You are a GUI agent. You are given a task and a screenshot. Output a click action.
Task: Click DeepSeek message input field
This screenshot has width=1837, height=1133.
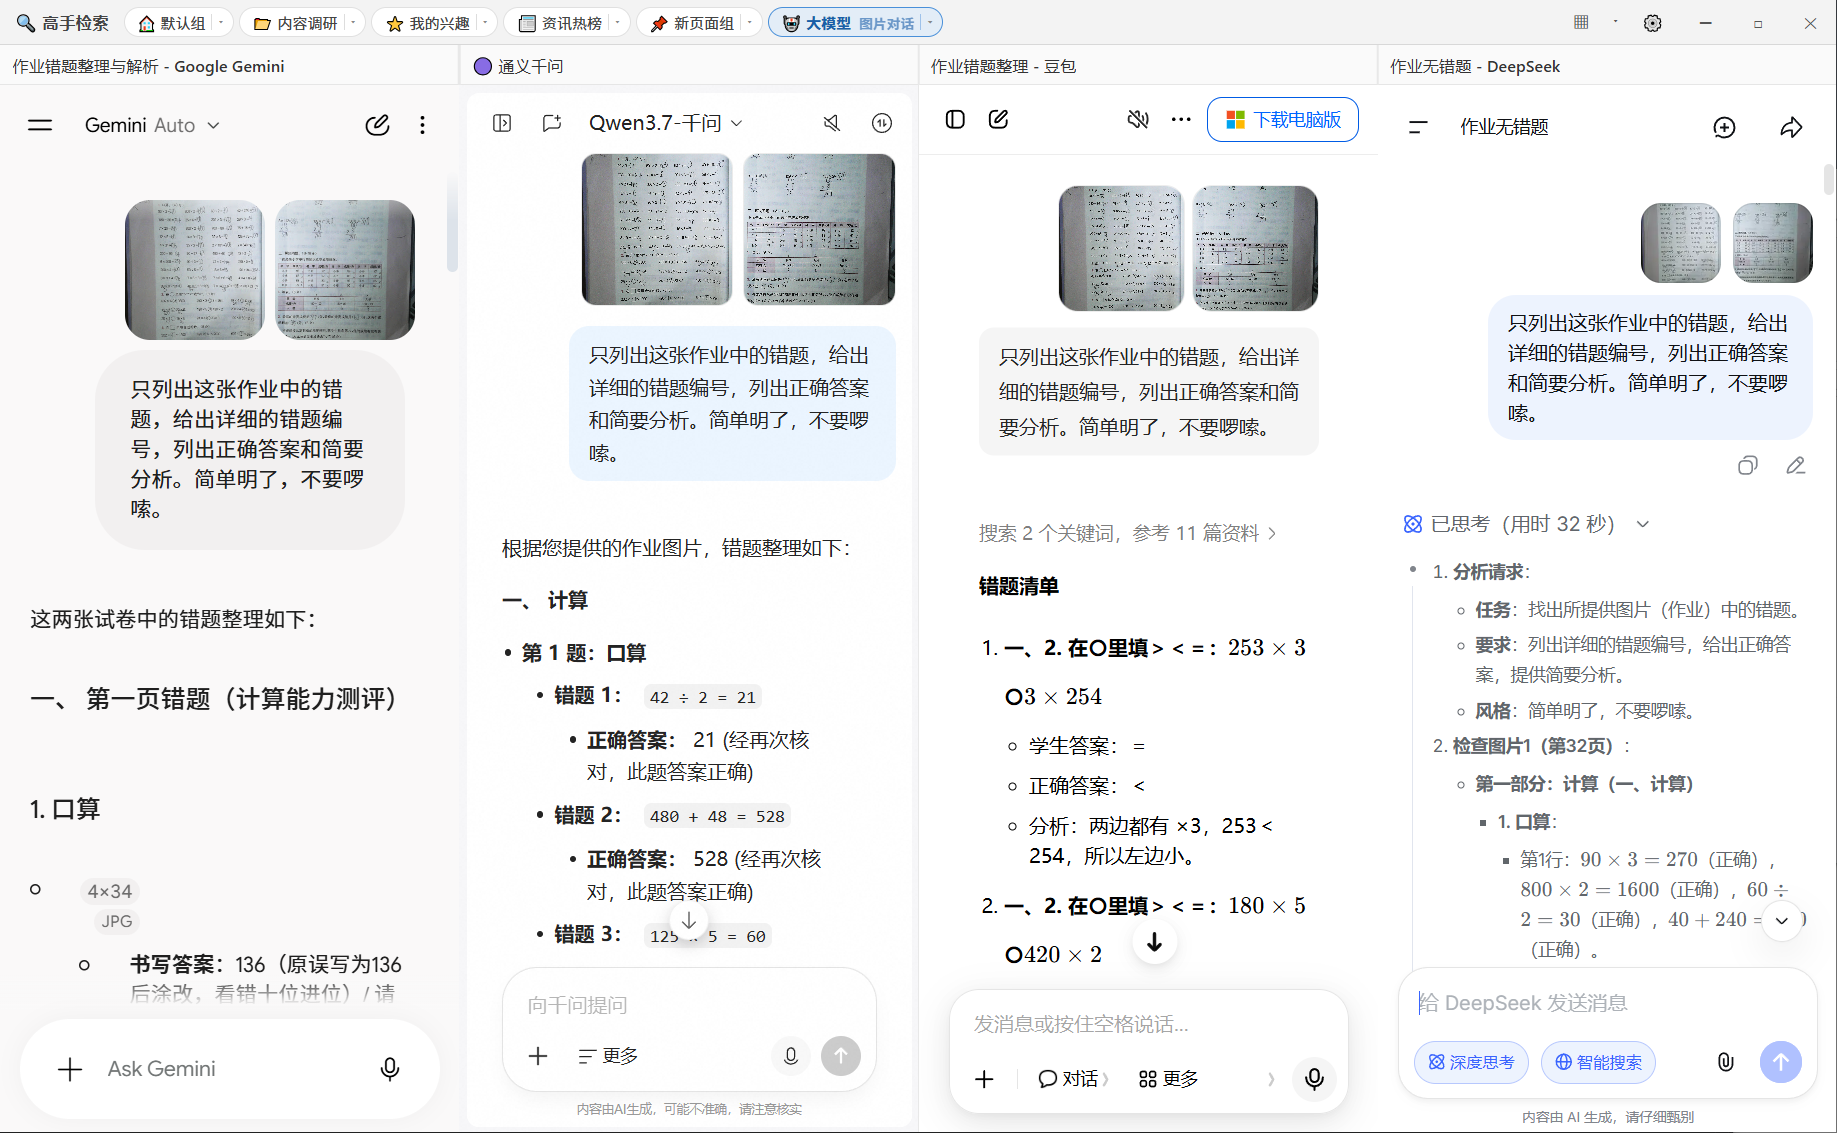pos(1606,1003)
